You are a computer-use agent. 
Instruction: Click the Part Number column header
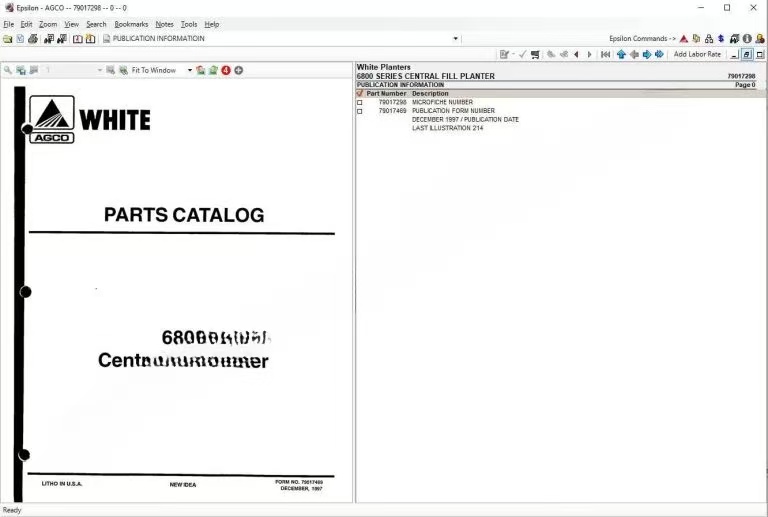386,94
